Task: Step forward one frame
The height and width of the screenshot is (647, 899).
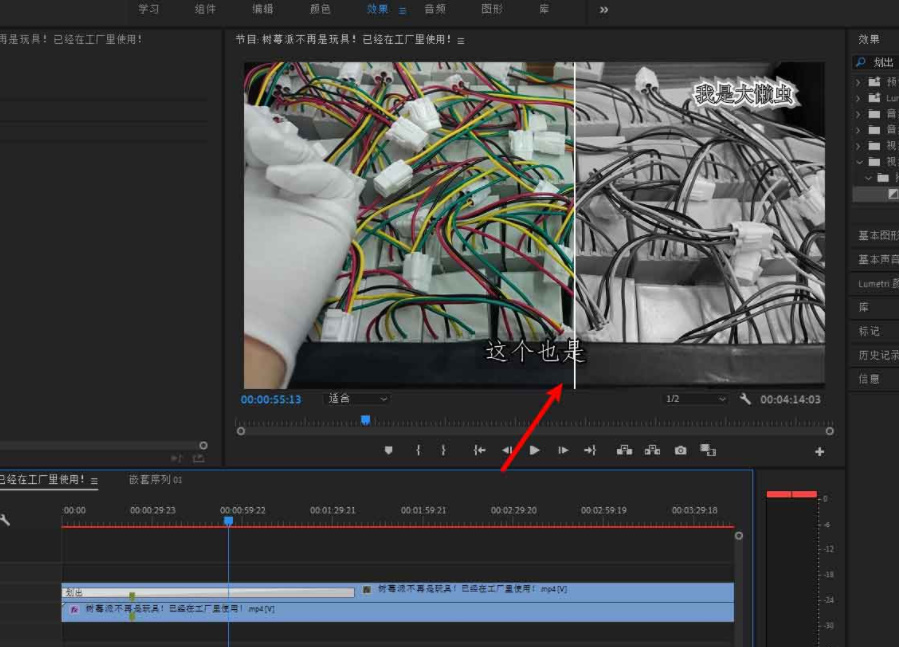Action: pos(563,451)
